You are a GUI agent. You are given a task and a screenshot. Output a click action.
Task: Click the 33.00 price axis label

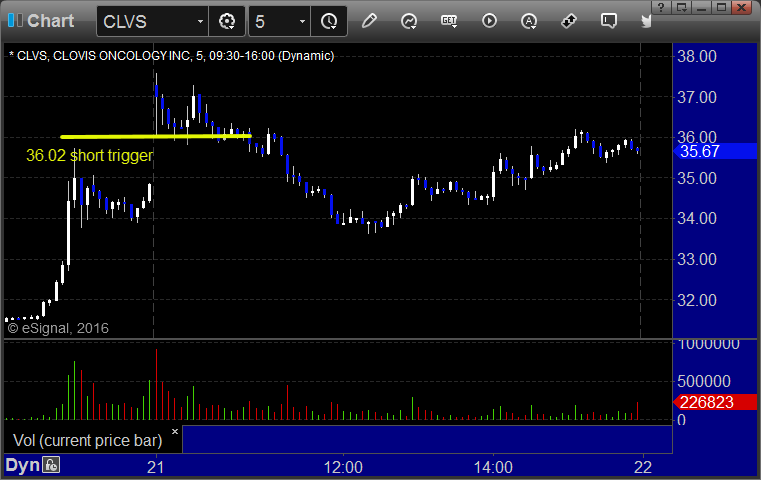[697, 260]
